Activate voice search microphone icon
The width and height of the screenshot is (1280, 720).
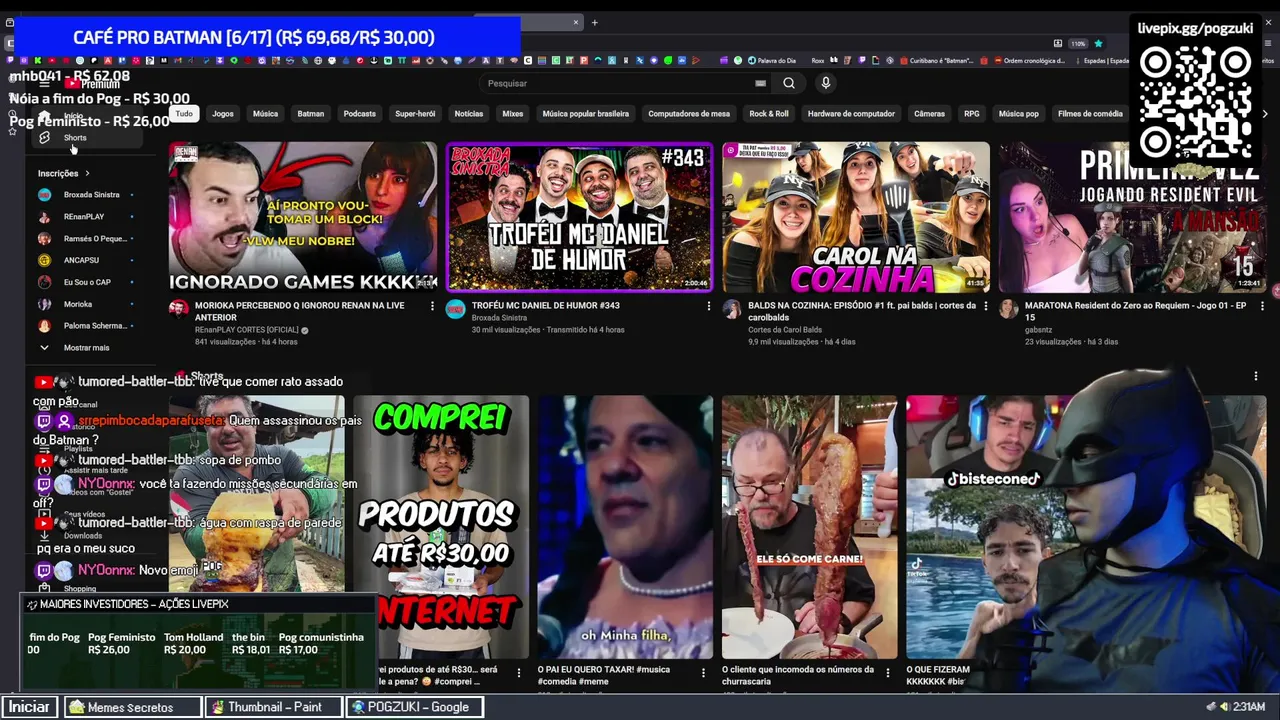coord(825,83)
